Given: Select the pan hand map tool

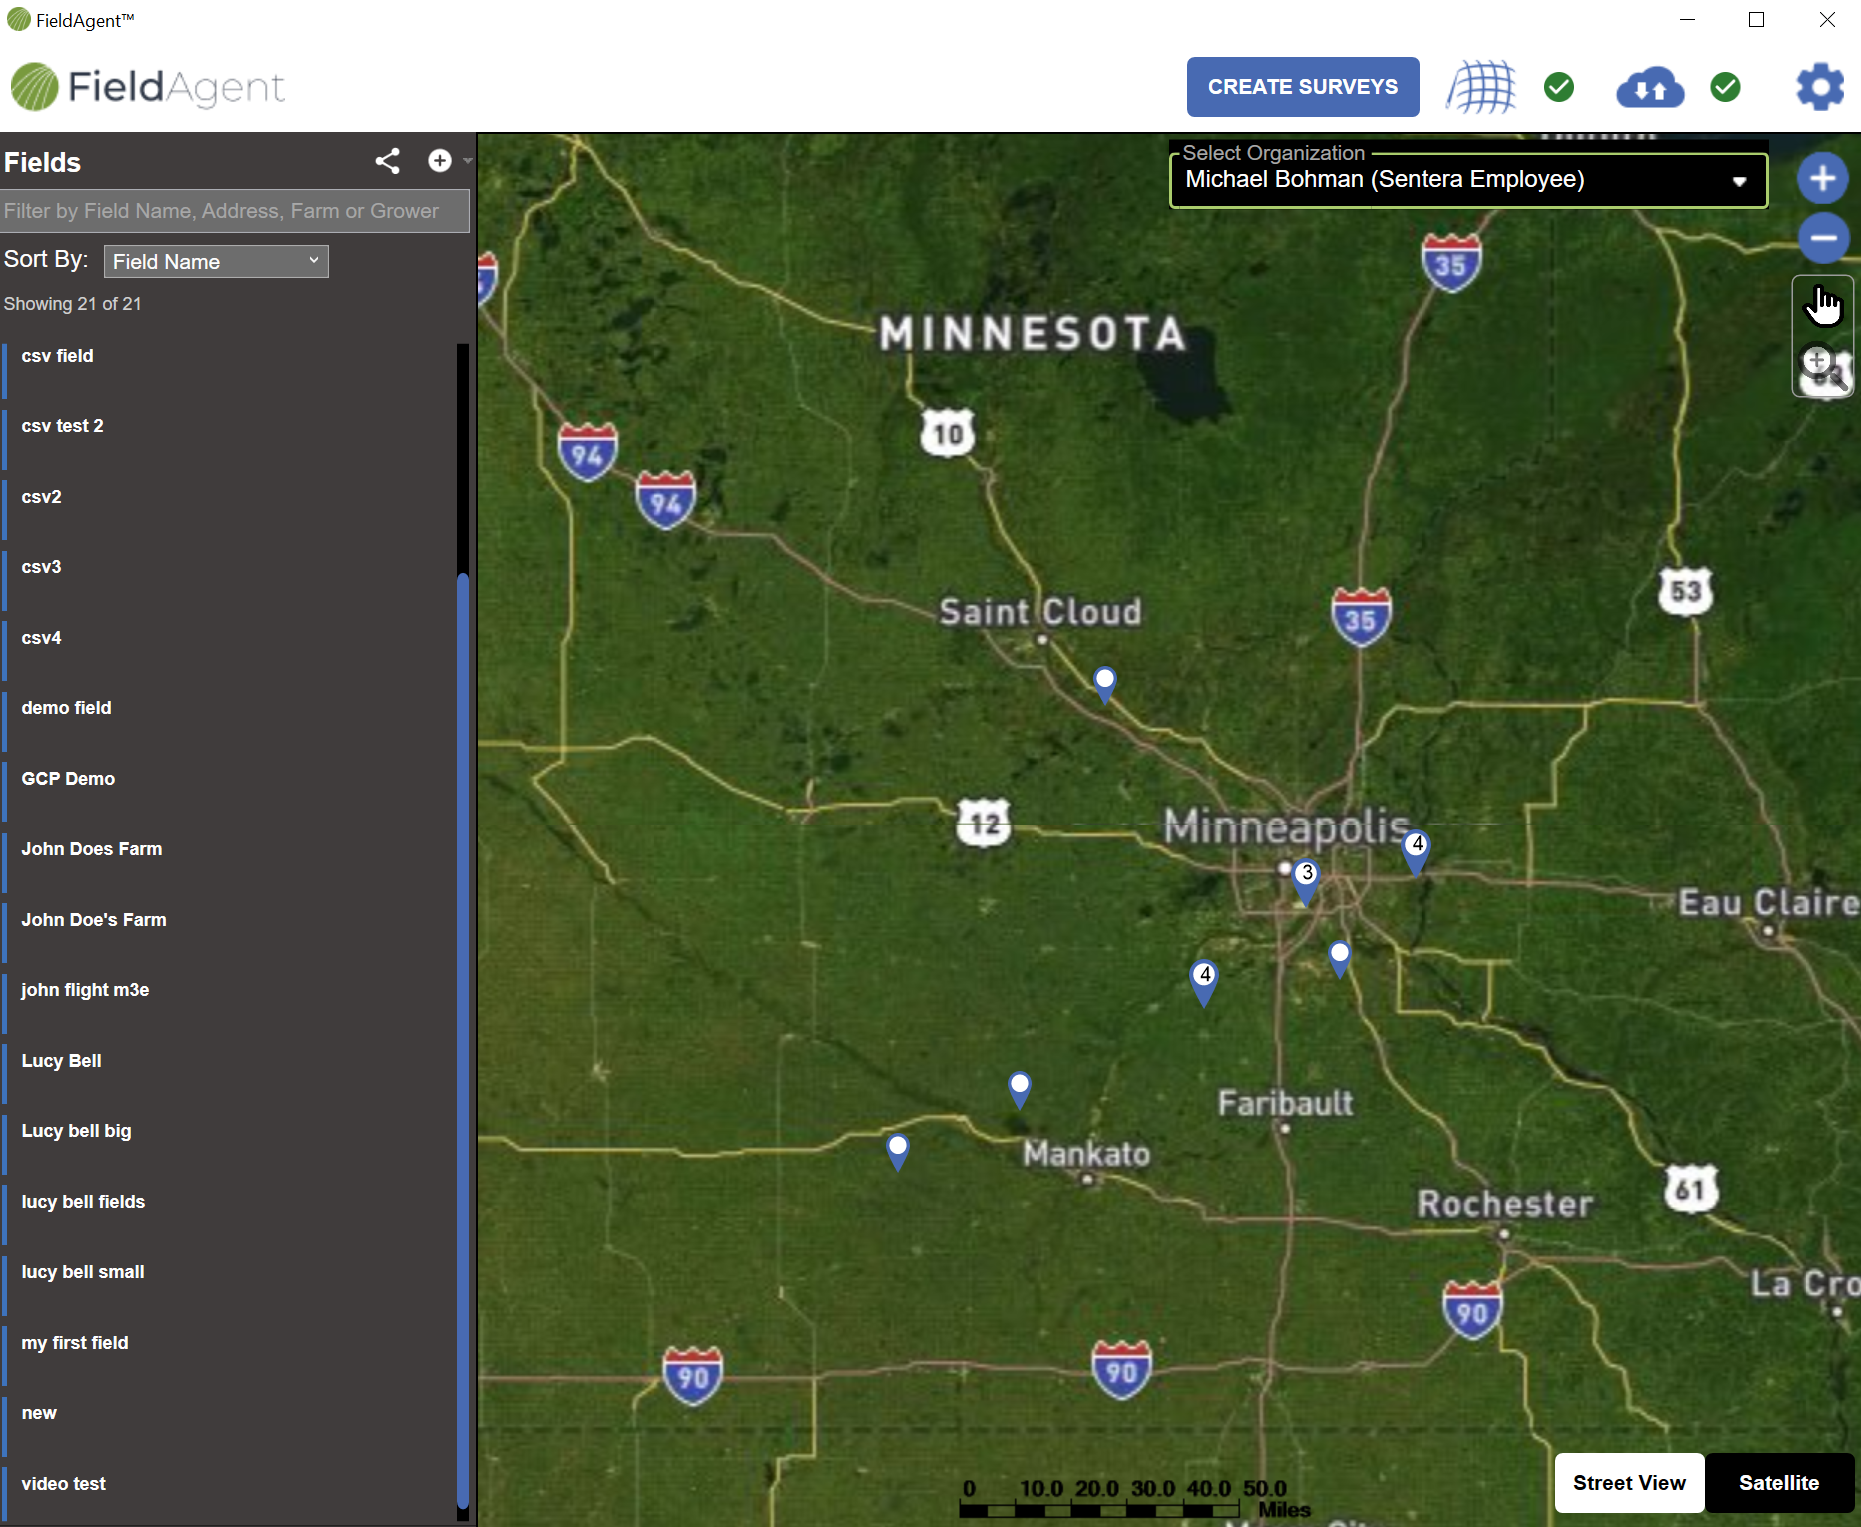Looking at the screenshot, I should click(1822, 305).
